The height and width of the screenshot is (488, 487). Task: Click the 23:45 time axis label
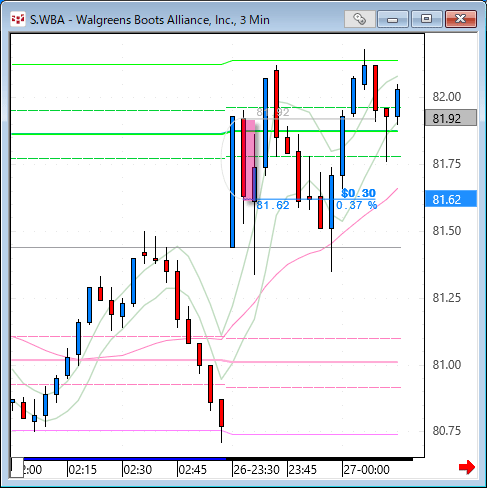[303, 470]
